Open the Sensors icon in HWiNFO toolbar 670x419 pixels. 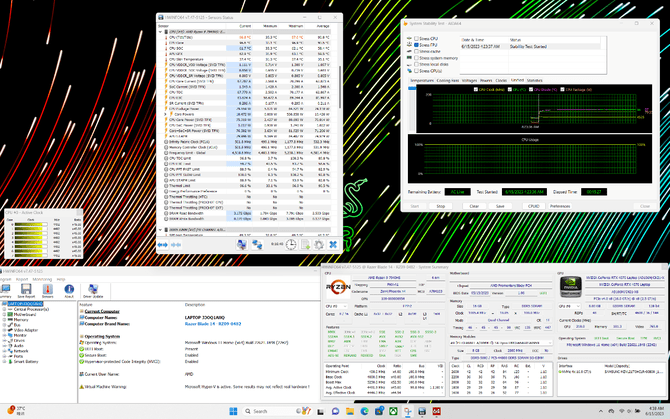click(48, 291)
